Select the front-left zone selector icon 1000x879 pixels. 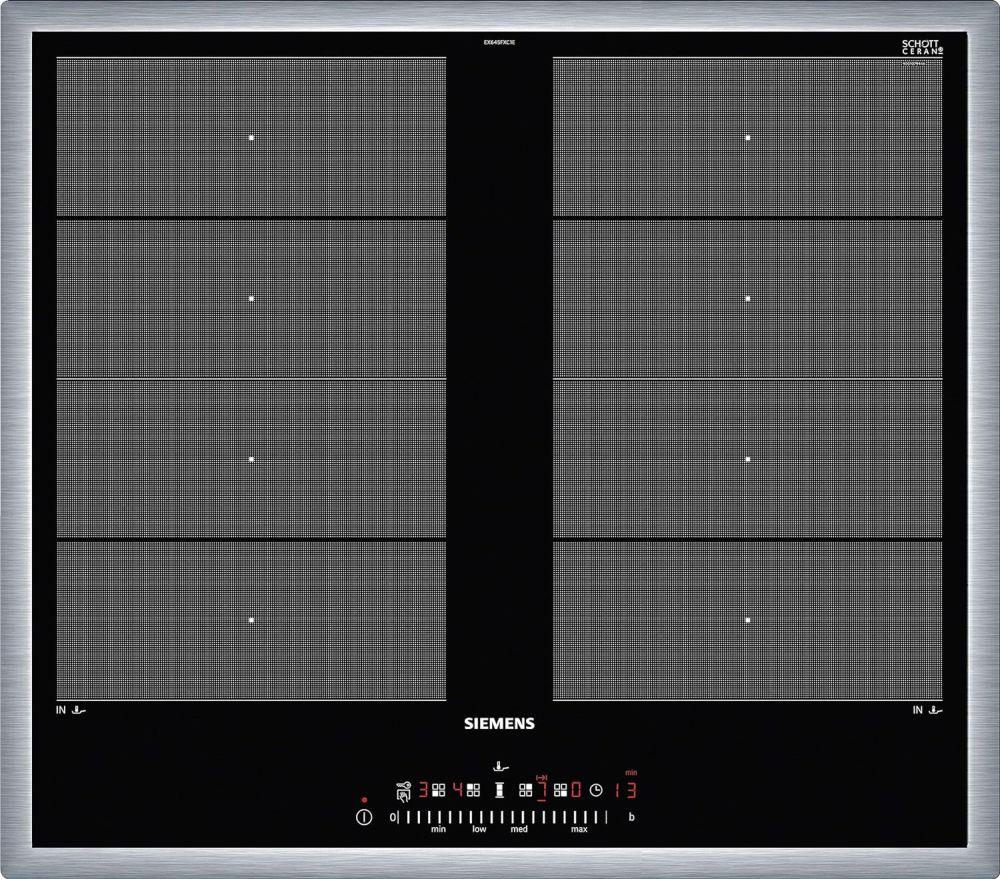439,790
